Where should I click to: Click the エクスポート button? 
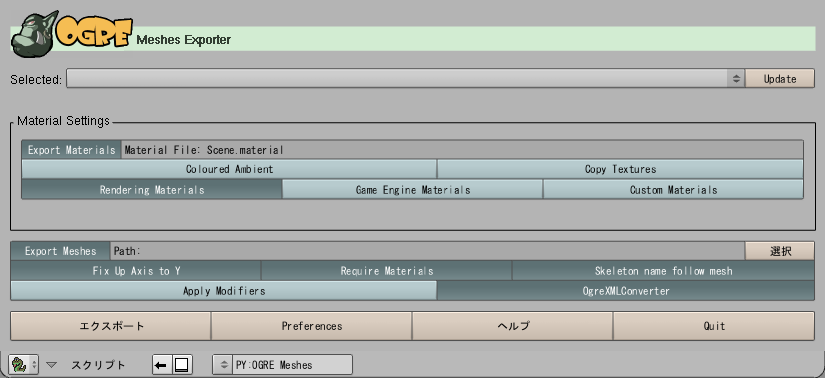(111, 326)
